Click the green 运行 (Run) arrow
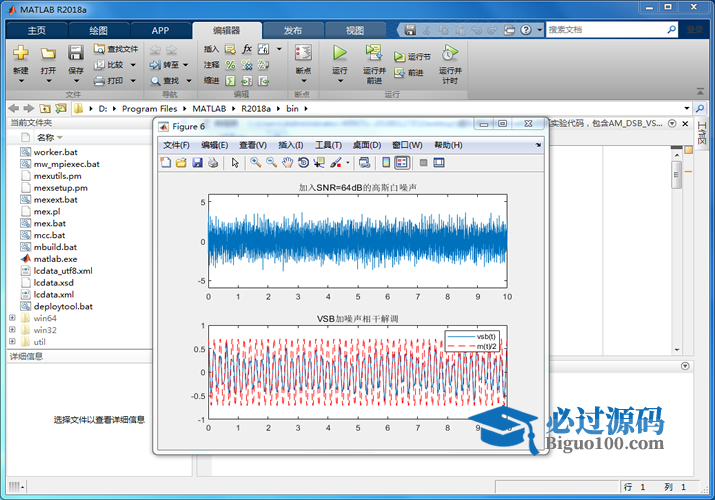This screenshot has width=715, height=500. coord(339,53)
